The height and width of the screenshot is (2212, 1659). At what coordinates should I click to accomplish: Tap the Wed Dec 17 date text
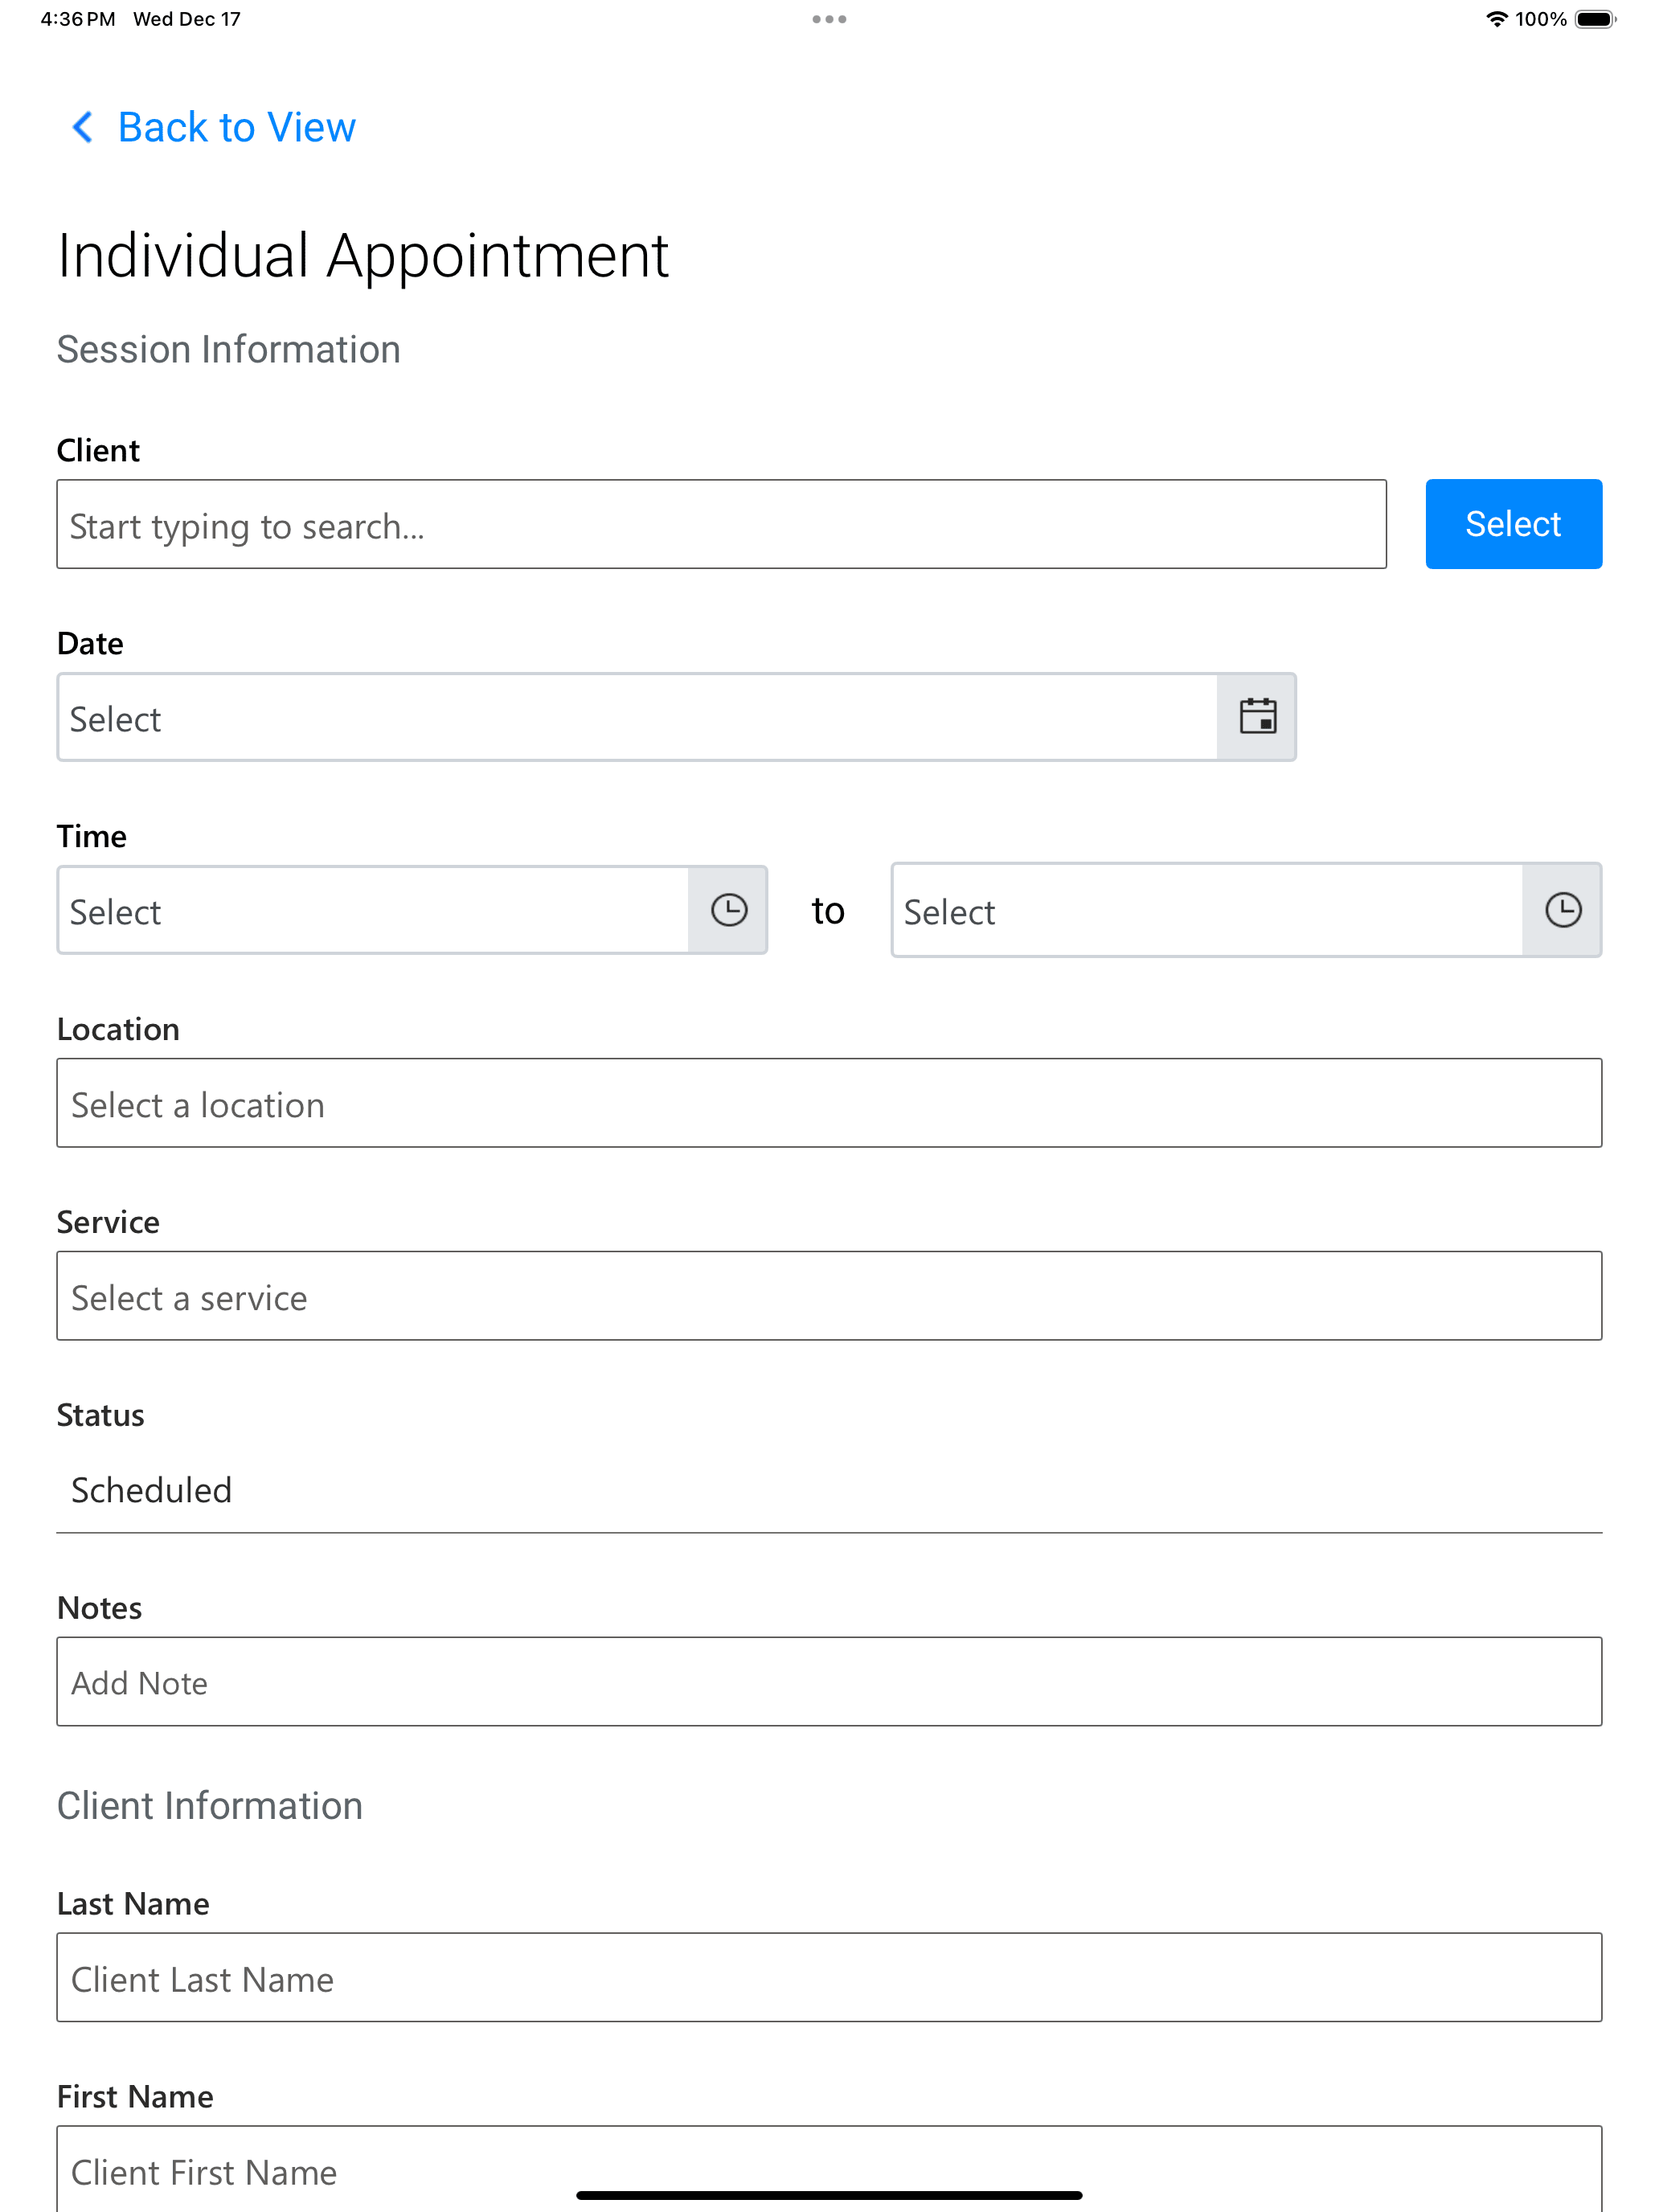click(x=187, y=19)
